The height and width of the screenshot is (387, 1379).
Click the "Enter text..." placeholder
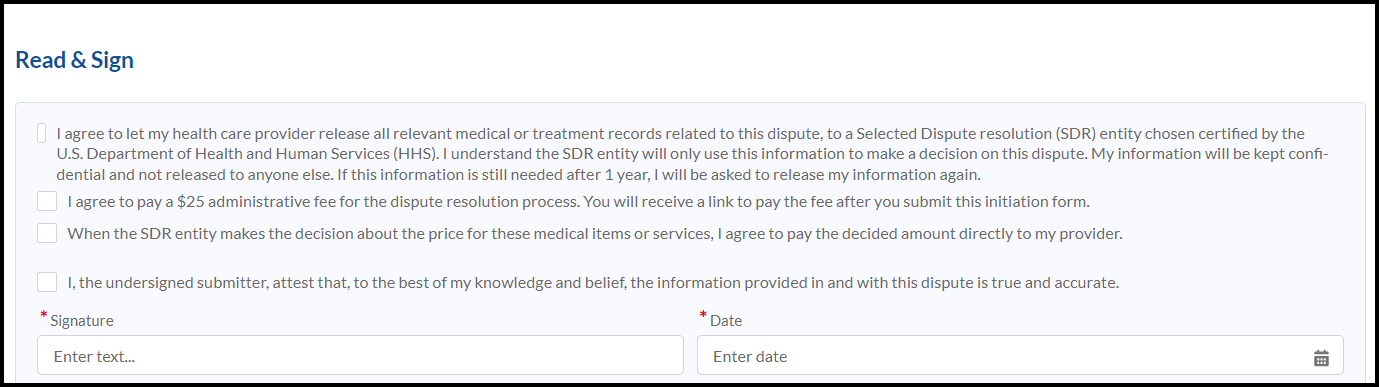click(94, 356)
